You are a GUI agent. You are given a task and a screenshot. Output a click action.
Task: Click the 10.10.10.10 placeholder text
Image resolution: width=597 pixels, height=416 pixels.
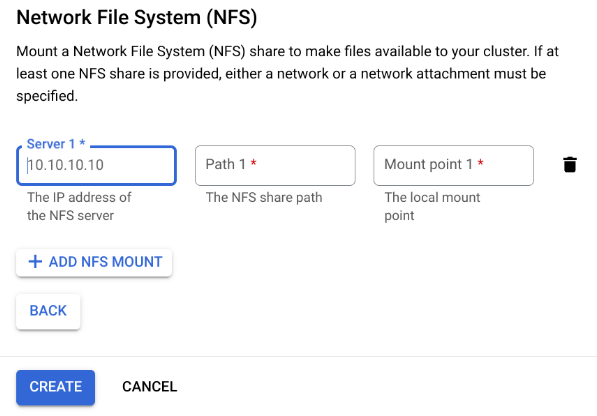click(x=65, y=165)
